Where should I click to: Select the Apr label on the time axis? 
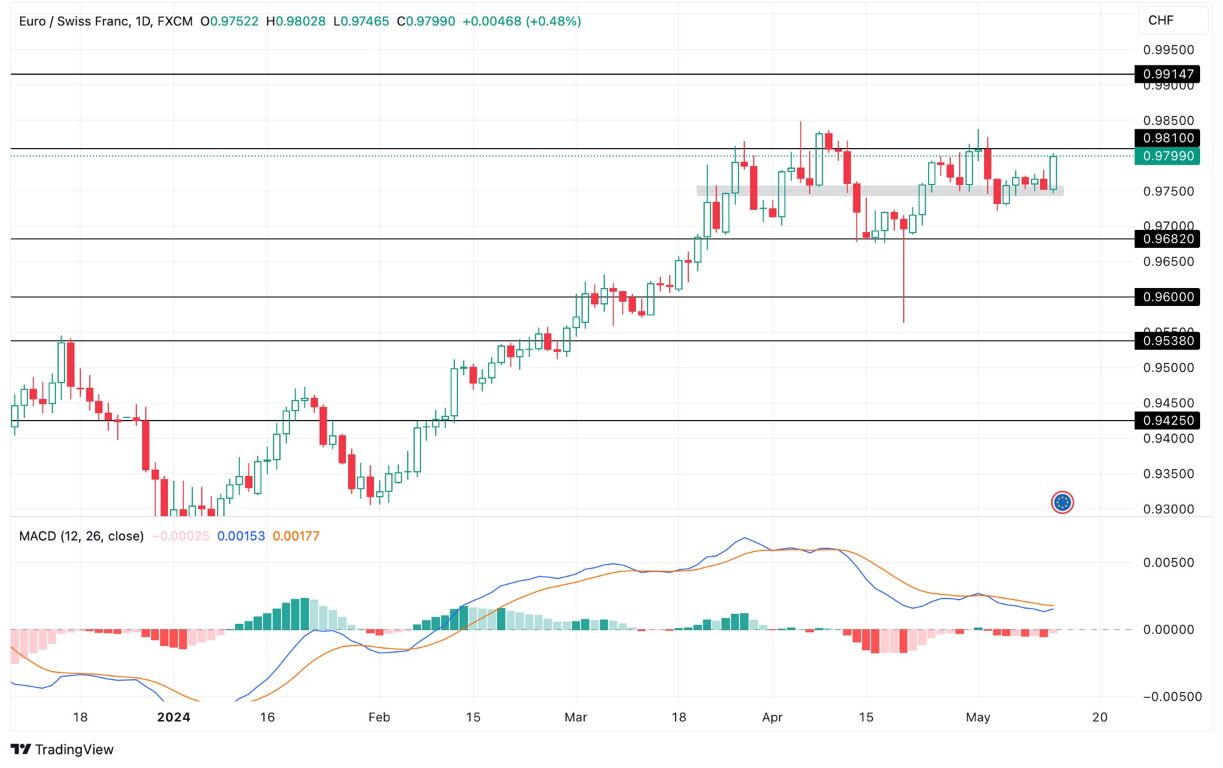pyautogui.click(x=774, y=717)
